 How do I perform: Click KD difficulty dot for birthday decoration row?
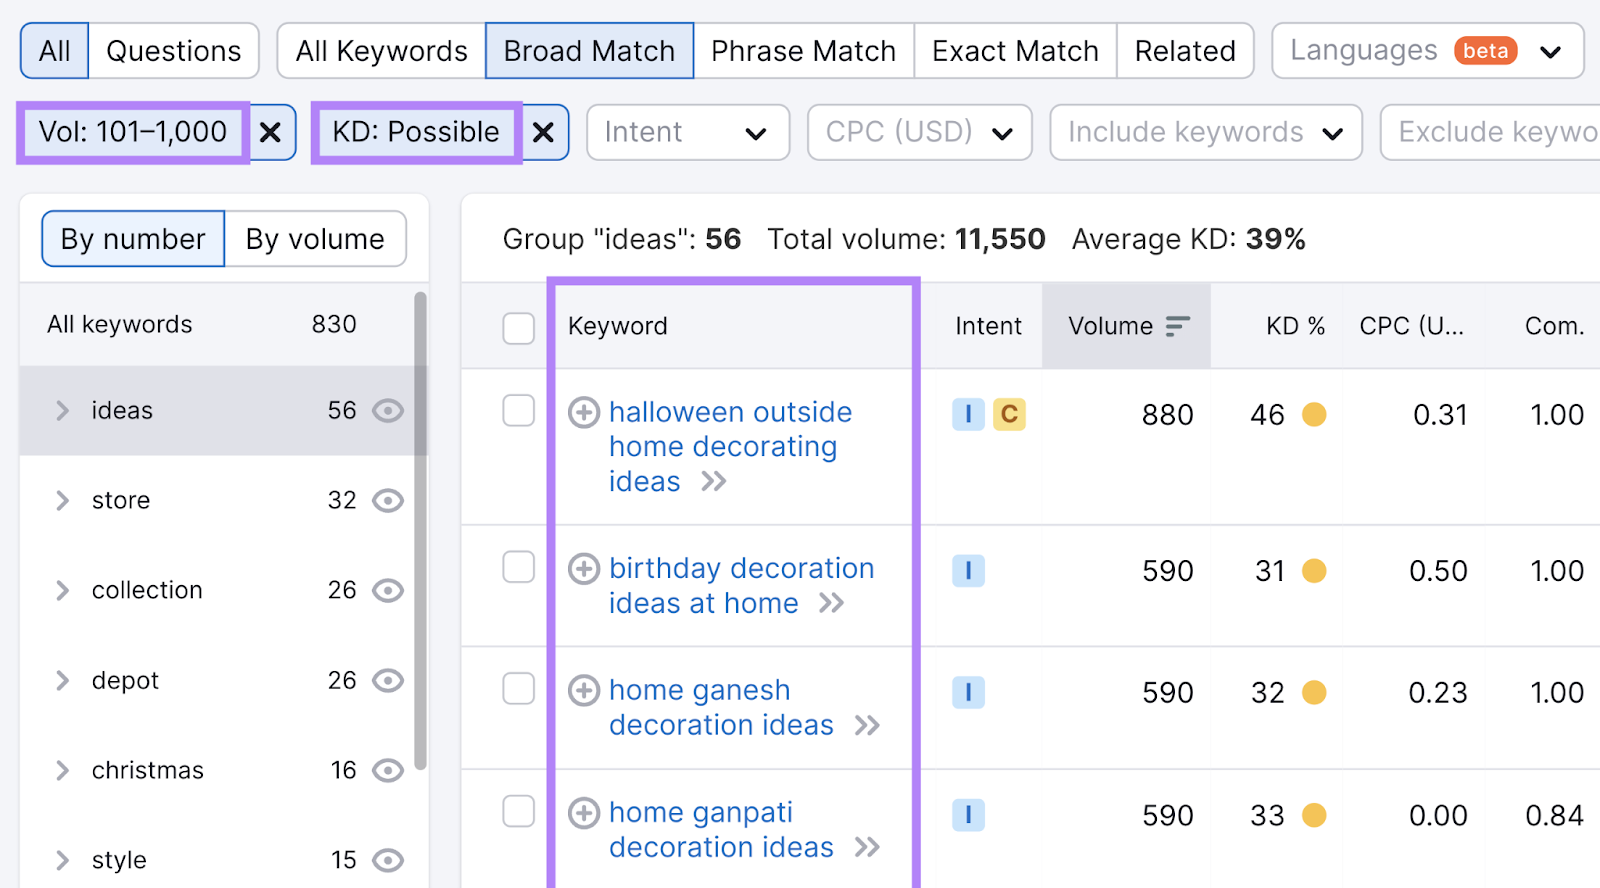coord(1314,571)
